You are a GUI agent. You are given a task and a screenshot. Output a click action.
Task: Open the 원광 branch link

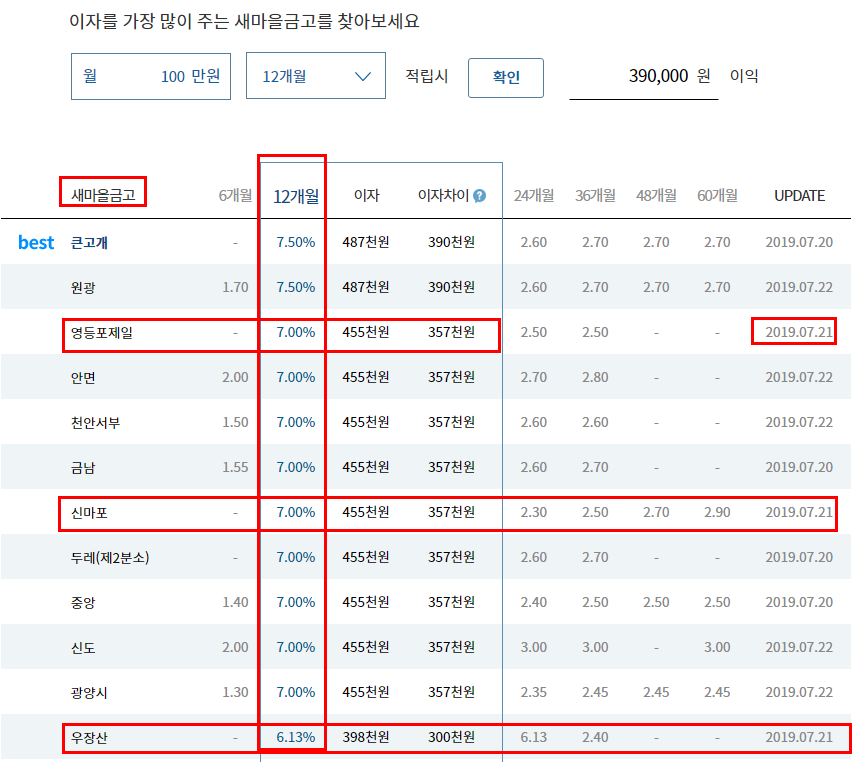pyautogui.click(x=83, y=288)
